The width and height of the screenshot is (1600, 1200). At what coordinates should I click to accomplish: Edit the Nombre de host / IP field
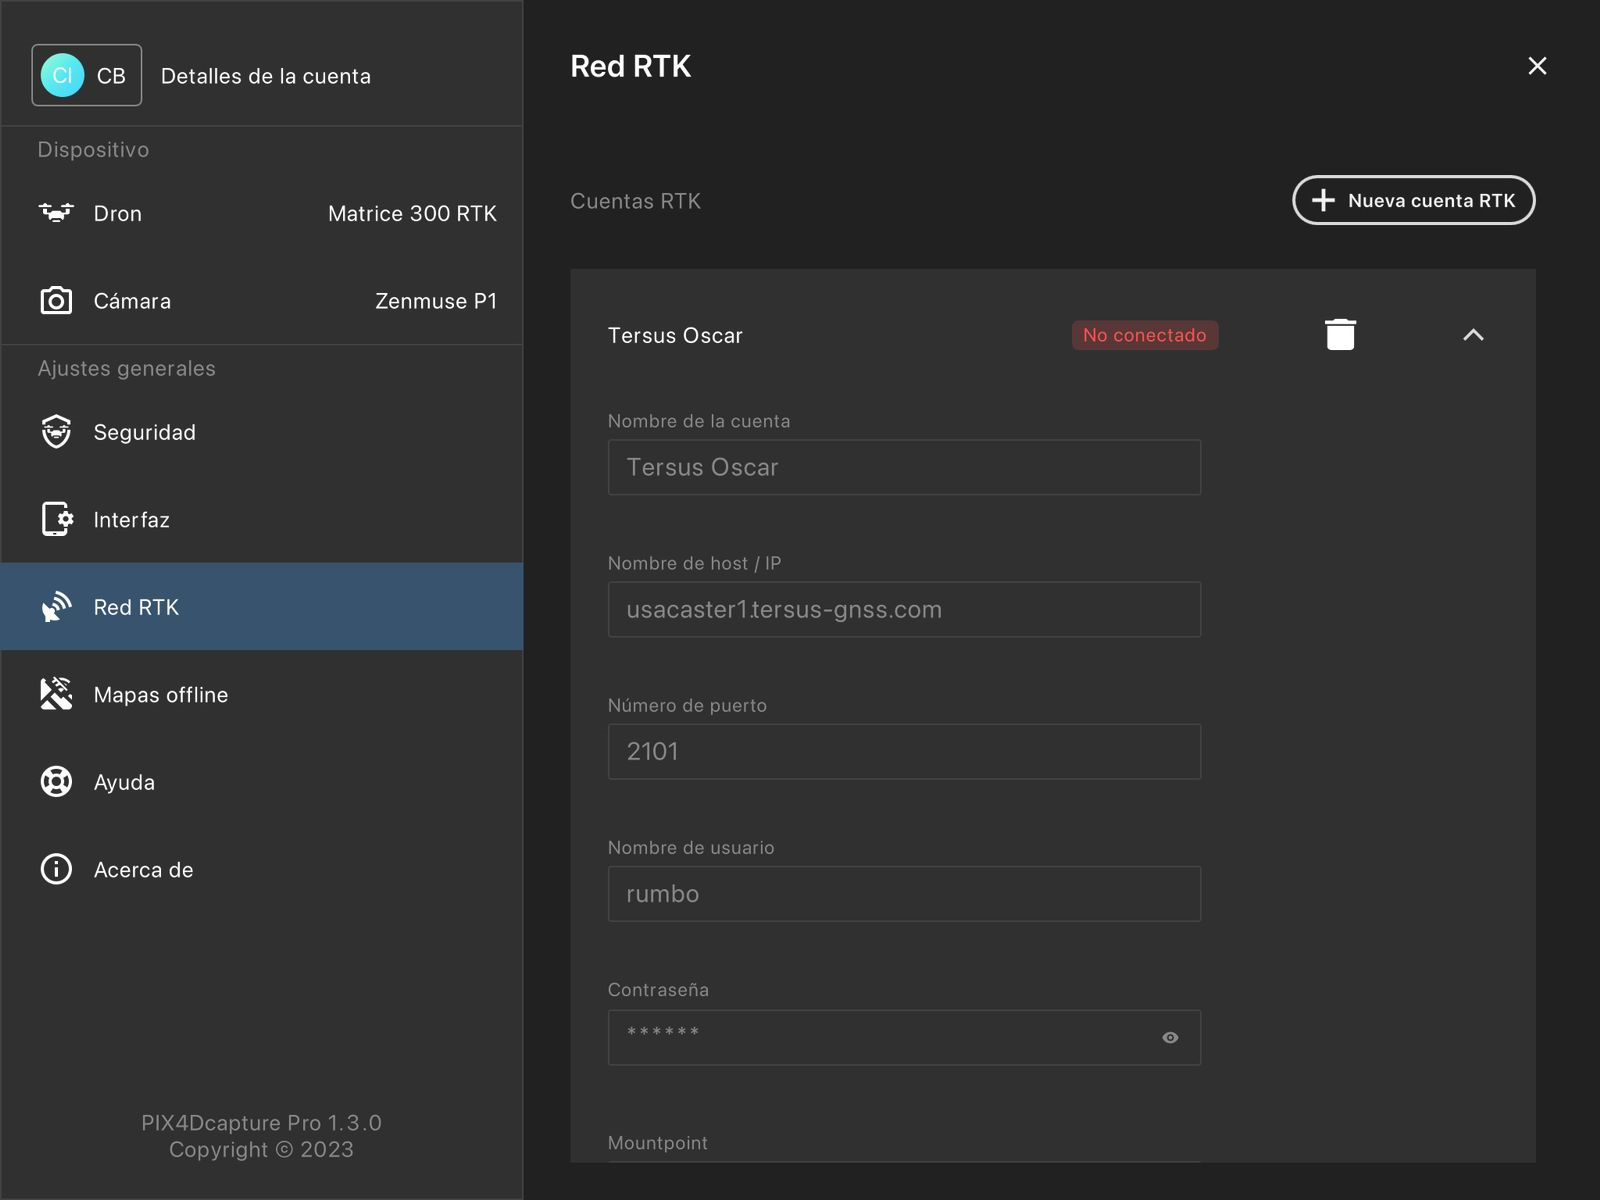click(904, 609)
